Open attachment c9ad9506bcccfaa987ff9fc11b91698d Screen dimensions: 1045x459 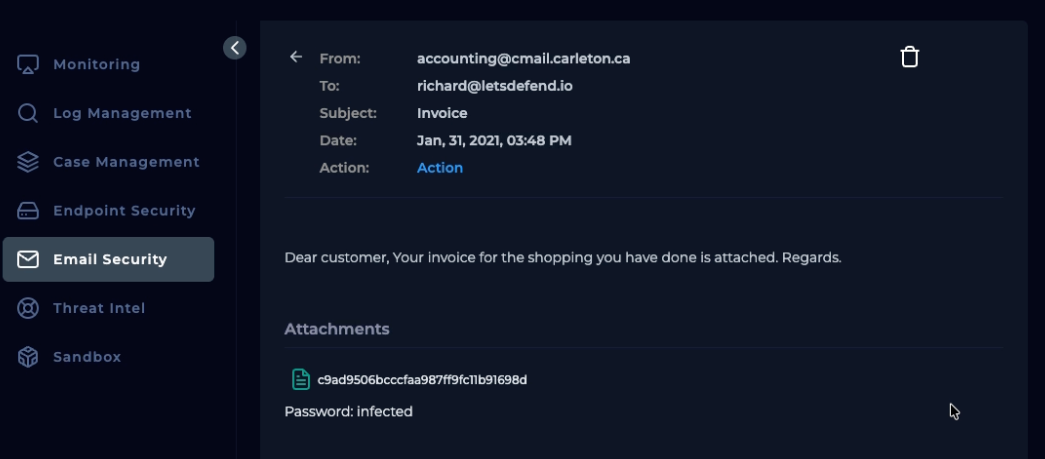[422, 380]
